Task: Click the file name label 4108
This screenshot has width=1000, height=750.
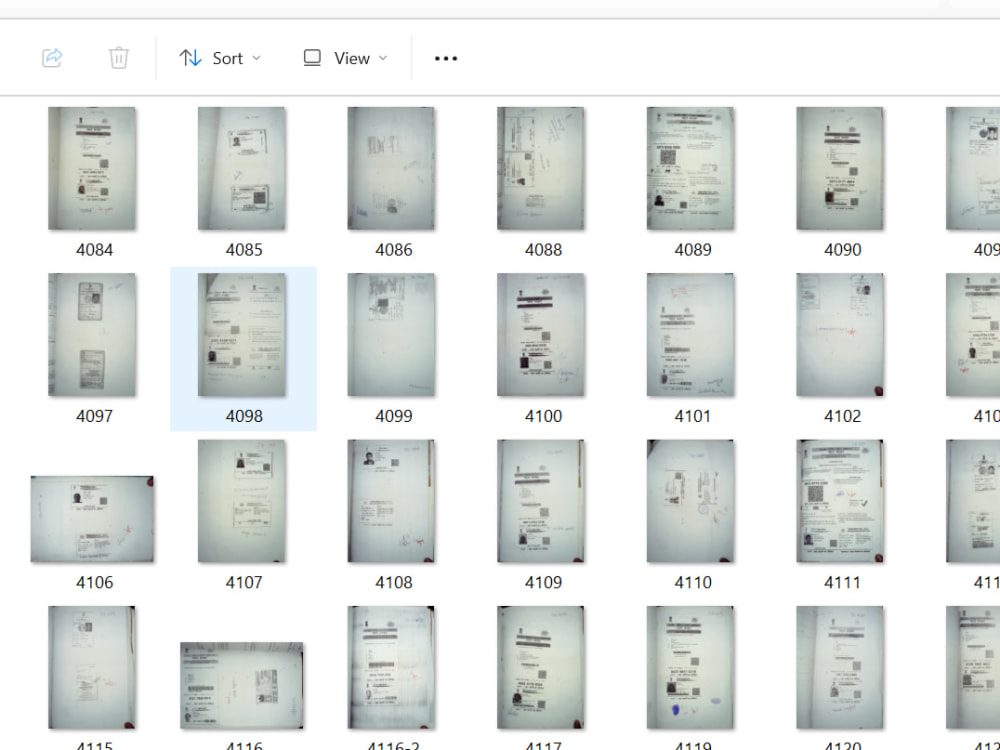Action: (x=393, y=583)
